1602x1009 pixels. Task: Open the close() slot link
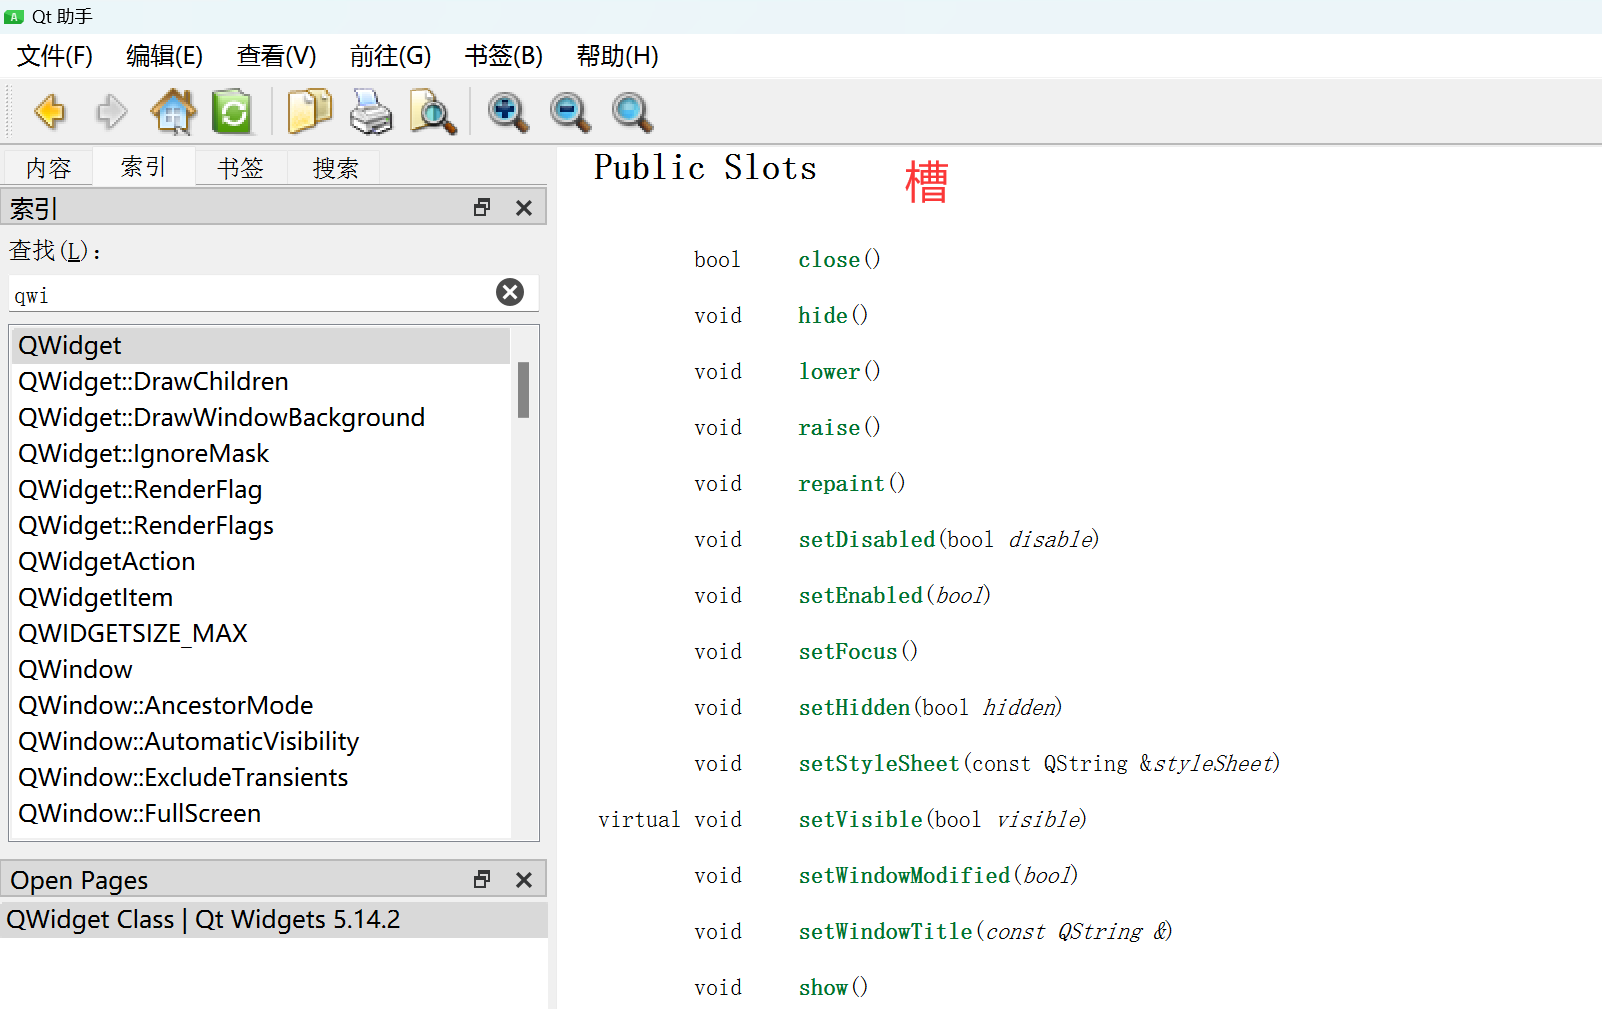point(829,260)
